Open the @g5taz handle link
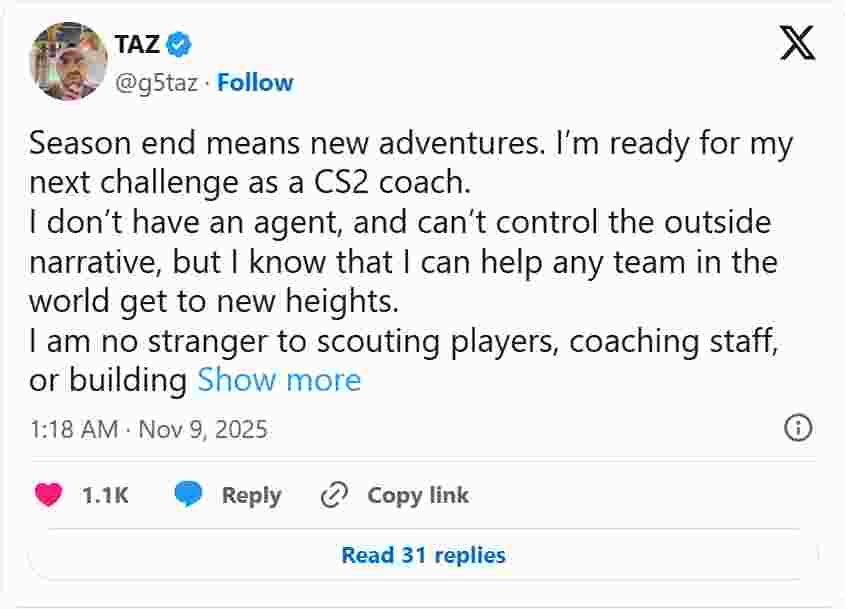Viewport: 845px width, 609px height. tap(157, 82)
